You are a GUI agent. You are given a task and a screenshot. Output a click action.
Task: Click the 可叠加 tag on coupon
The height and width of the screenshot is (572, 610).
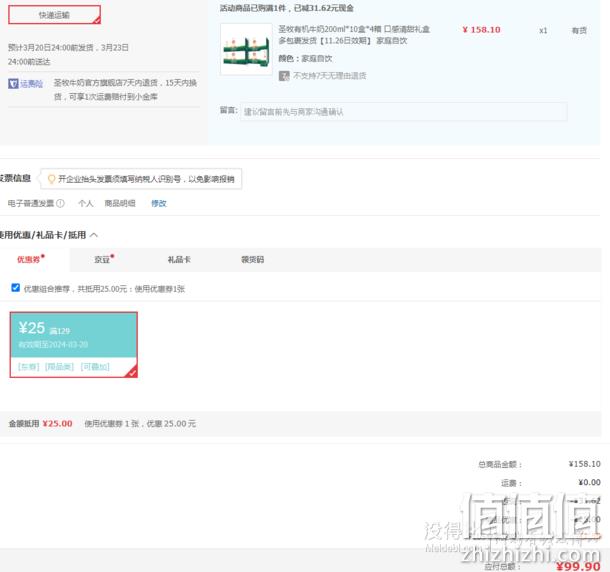point(95,367)
